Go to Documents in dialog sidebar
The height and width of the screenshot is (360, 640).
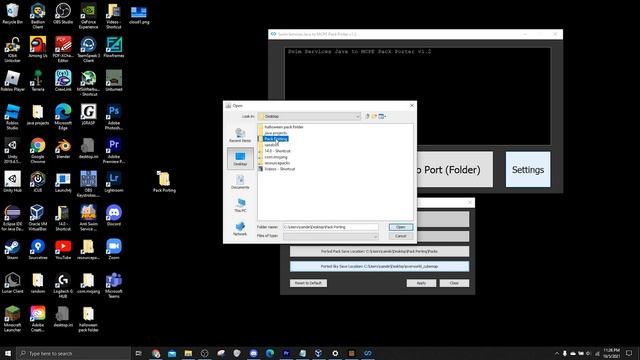click(x=240, y=182)
